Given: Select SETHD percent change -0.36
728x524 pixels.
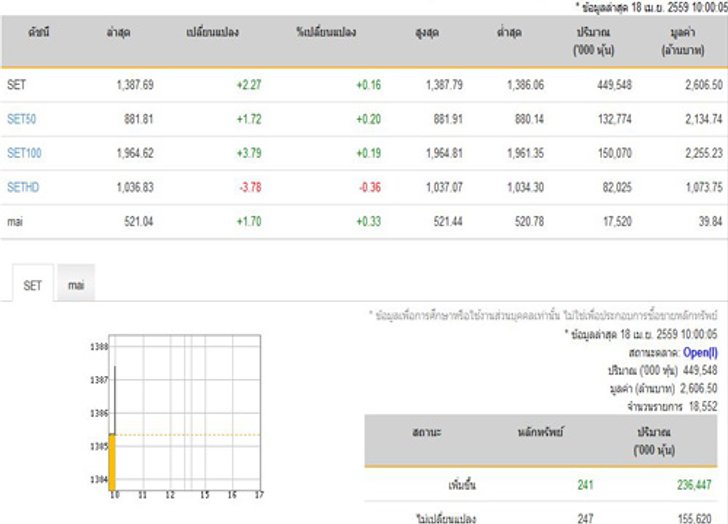Looking at the screenshot, I should point(370,188).
